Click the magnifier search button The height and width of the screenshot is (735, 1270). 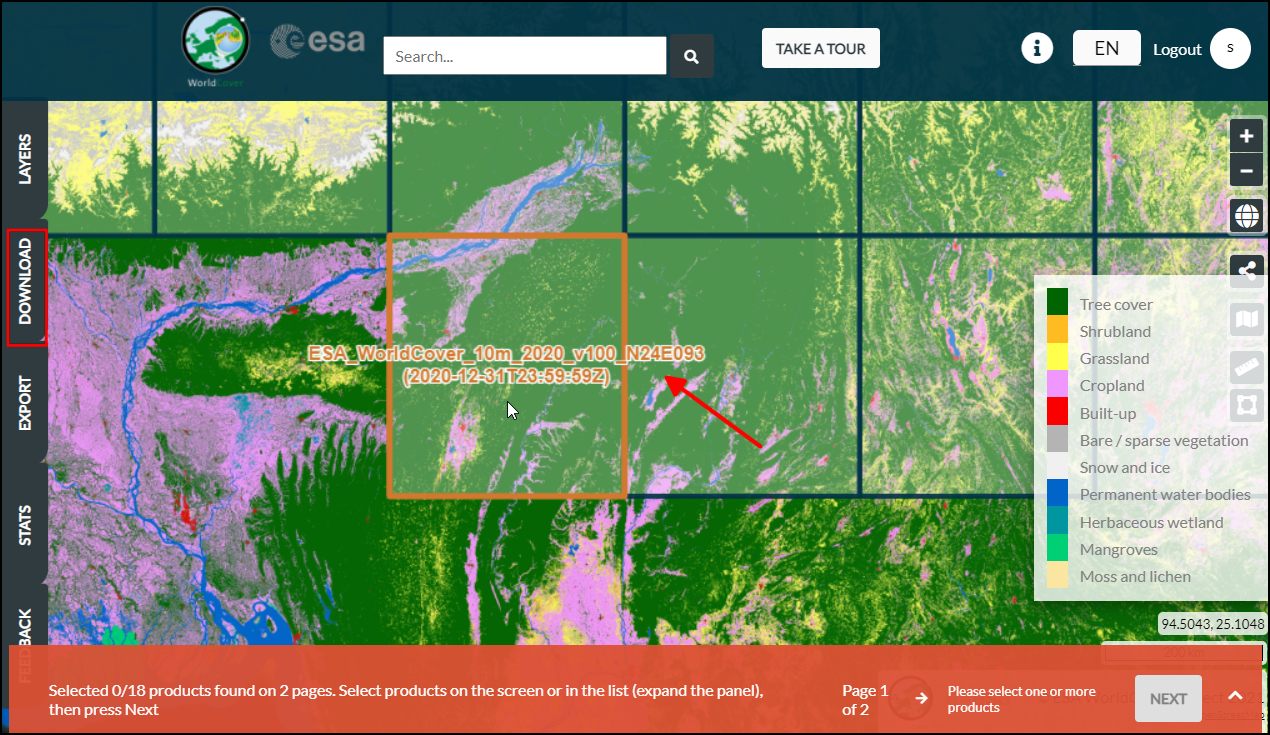tap(691, 57)
